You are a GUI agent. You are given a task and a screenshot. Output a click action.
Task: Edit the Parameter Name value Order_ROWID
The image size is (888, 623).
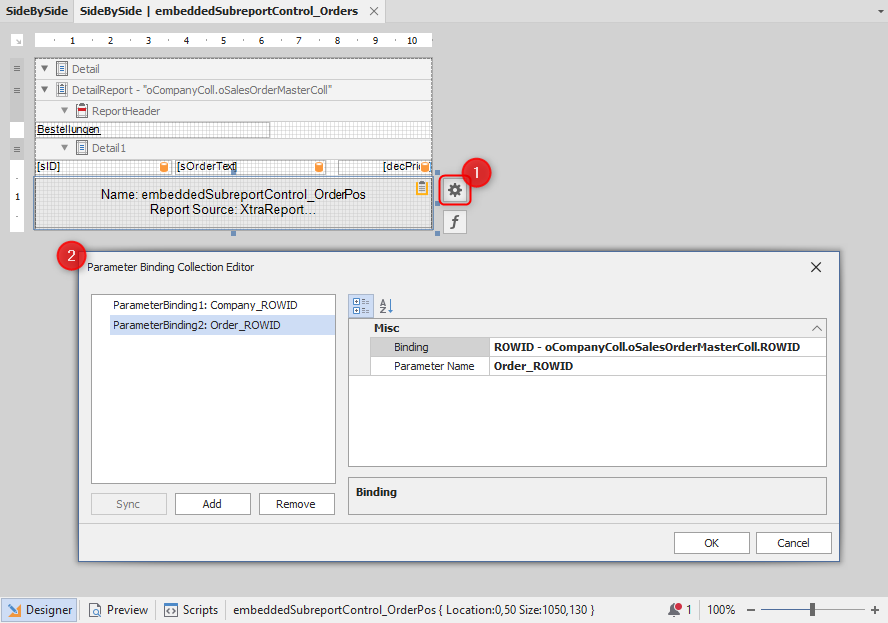pos(657,366)
